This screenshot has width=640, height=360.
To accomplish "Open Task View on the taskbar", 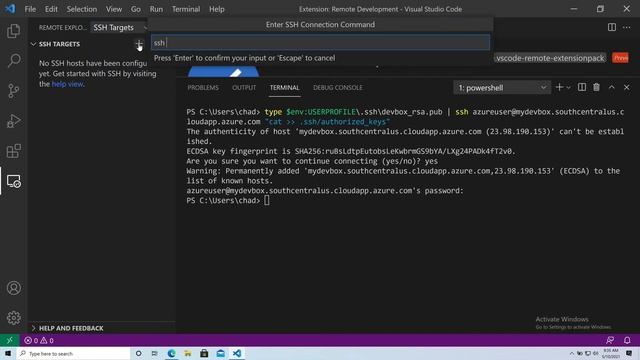I will (154, 353).
